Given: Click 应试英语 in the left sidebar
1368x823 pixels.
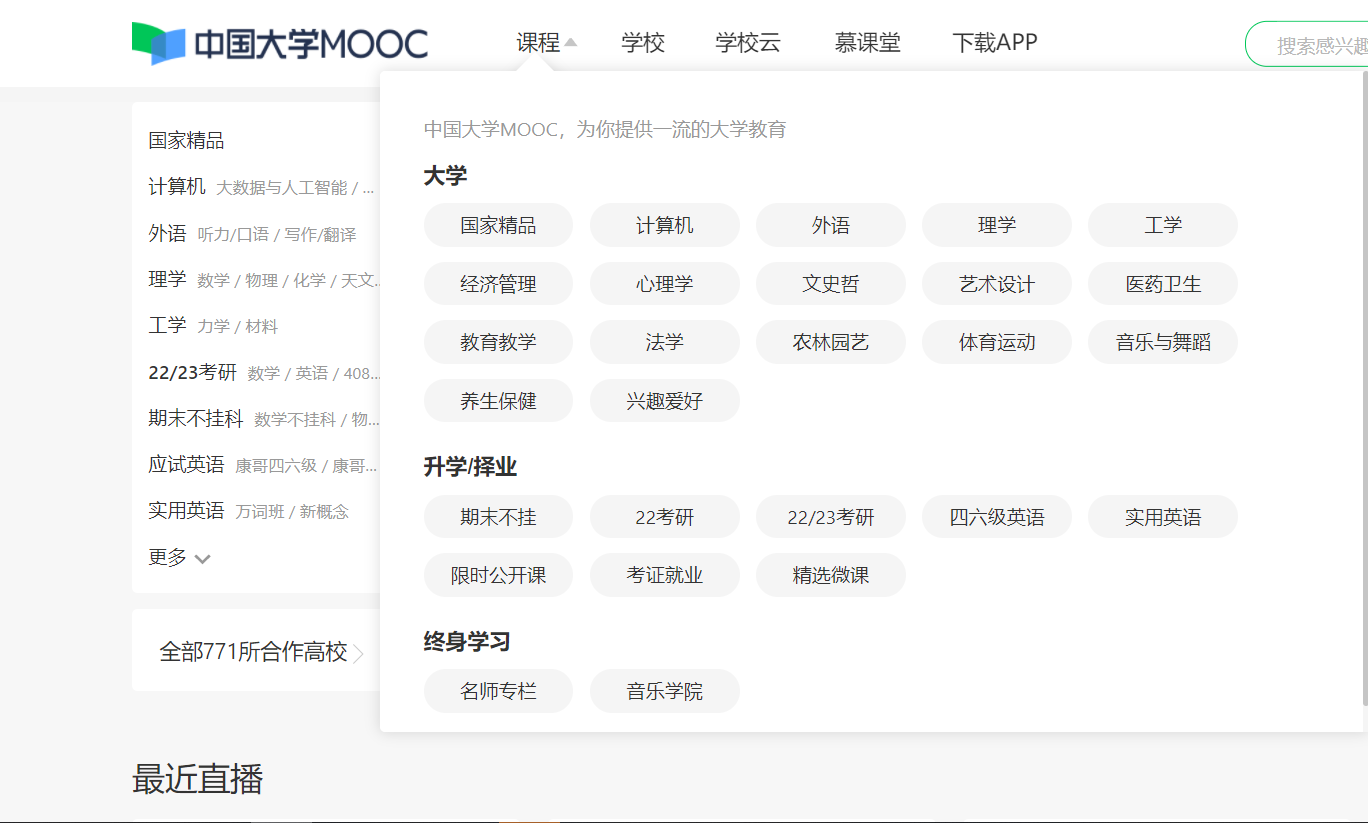Looking at the screenshot, I should coord(186,464).
